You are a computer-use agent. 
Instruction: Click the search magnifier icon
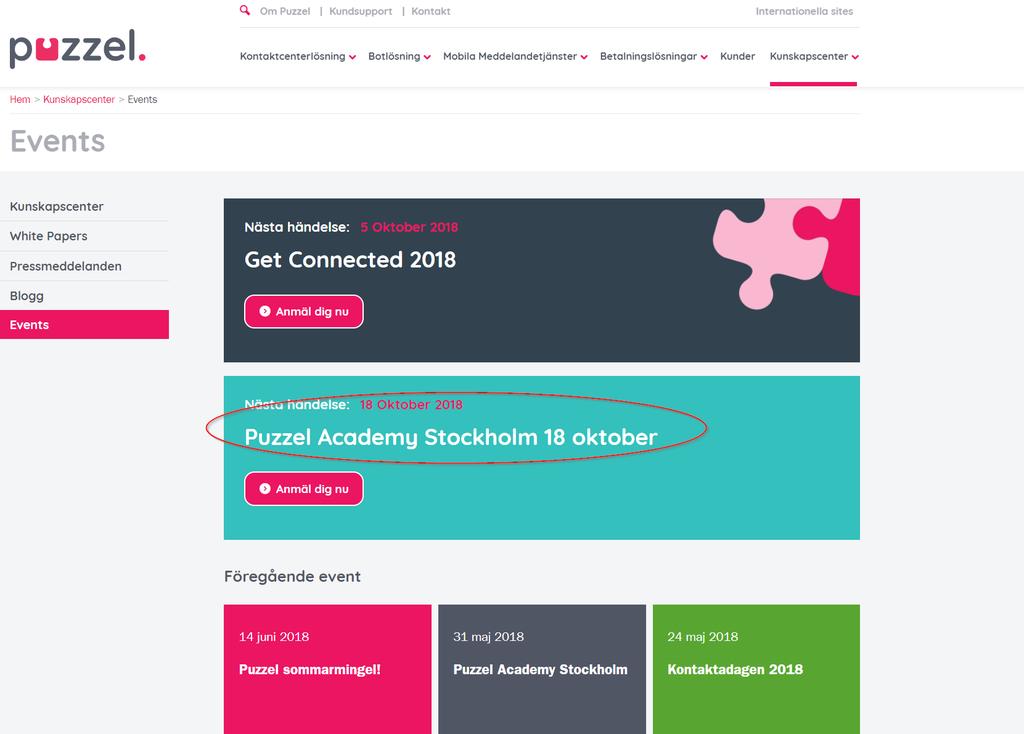click(x=245, y=10)
